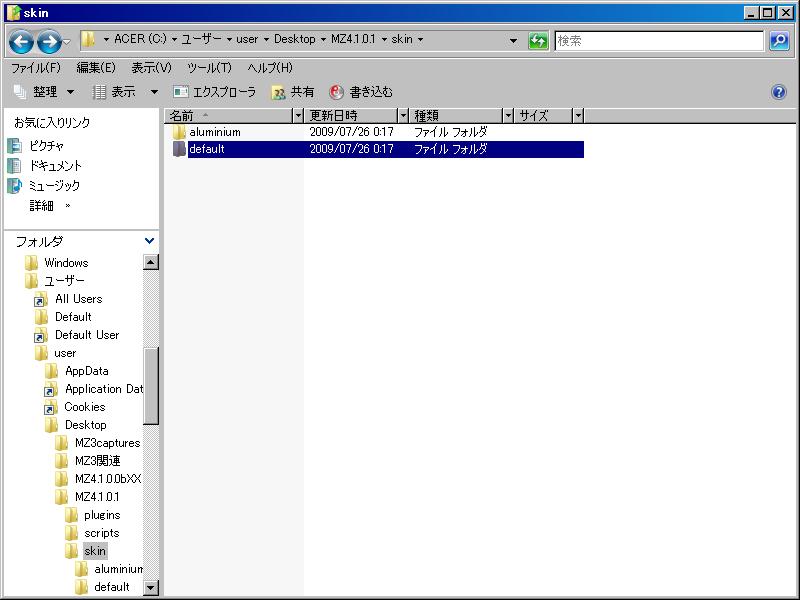This screenshot has height=600, width=800.
Task: Click the 書き込む burn disc icon
Action: click(x=337, y=92)
